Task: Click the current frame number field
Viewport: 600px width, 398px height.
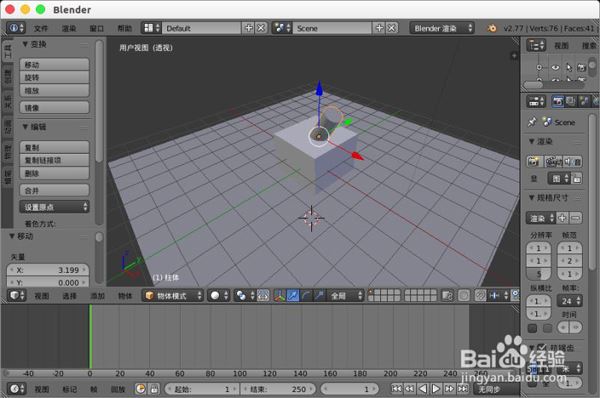Action: pyautogui.click(x=349, y=389)
